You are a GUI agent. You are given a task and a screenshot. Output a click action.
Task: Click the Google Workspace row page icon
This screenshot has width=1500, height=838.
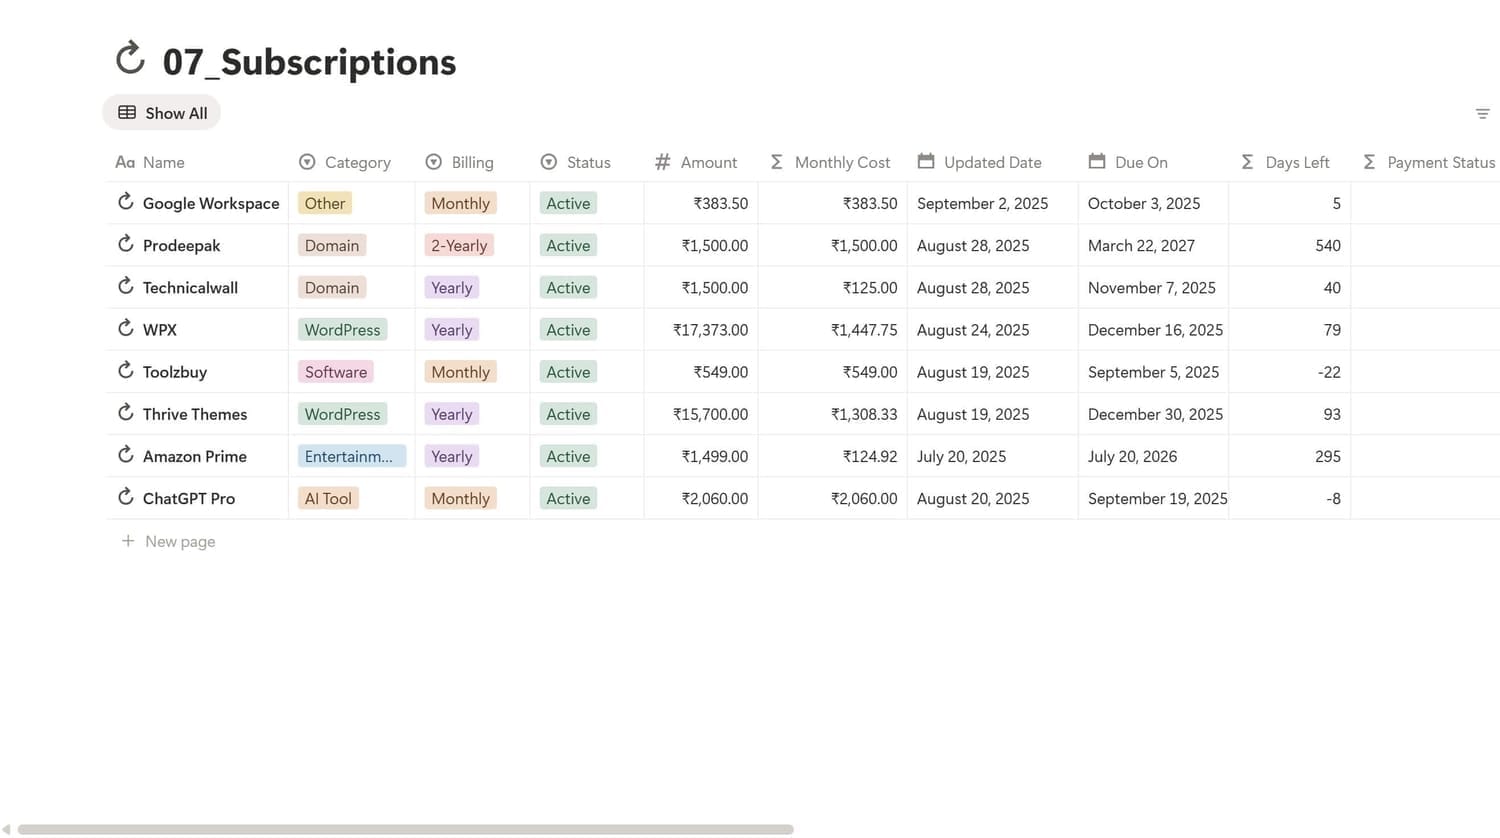click(x=125, y=202)
